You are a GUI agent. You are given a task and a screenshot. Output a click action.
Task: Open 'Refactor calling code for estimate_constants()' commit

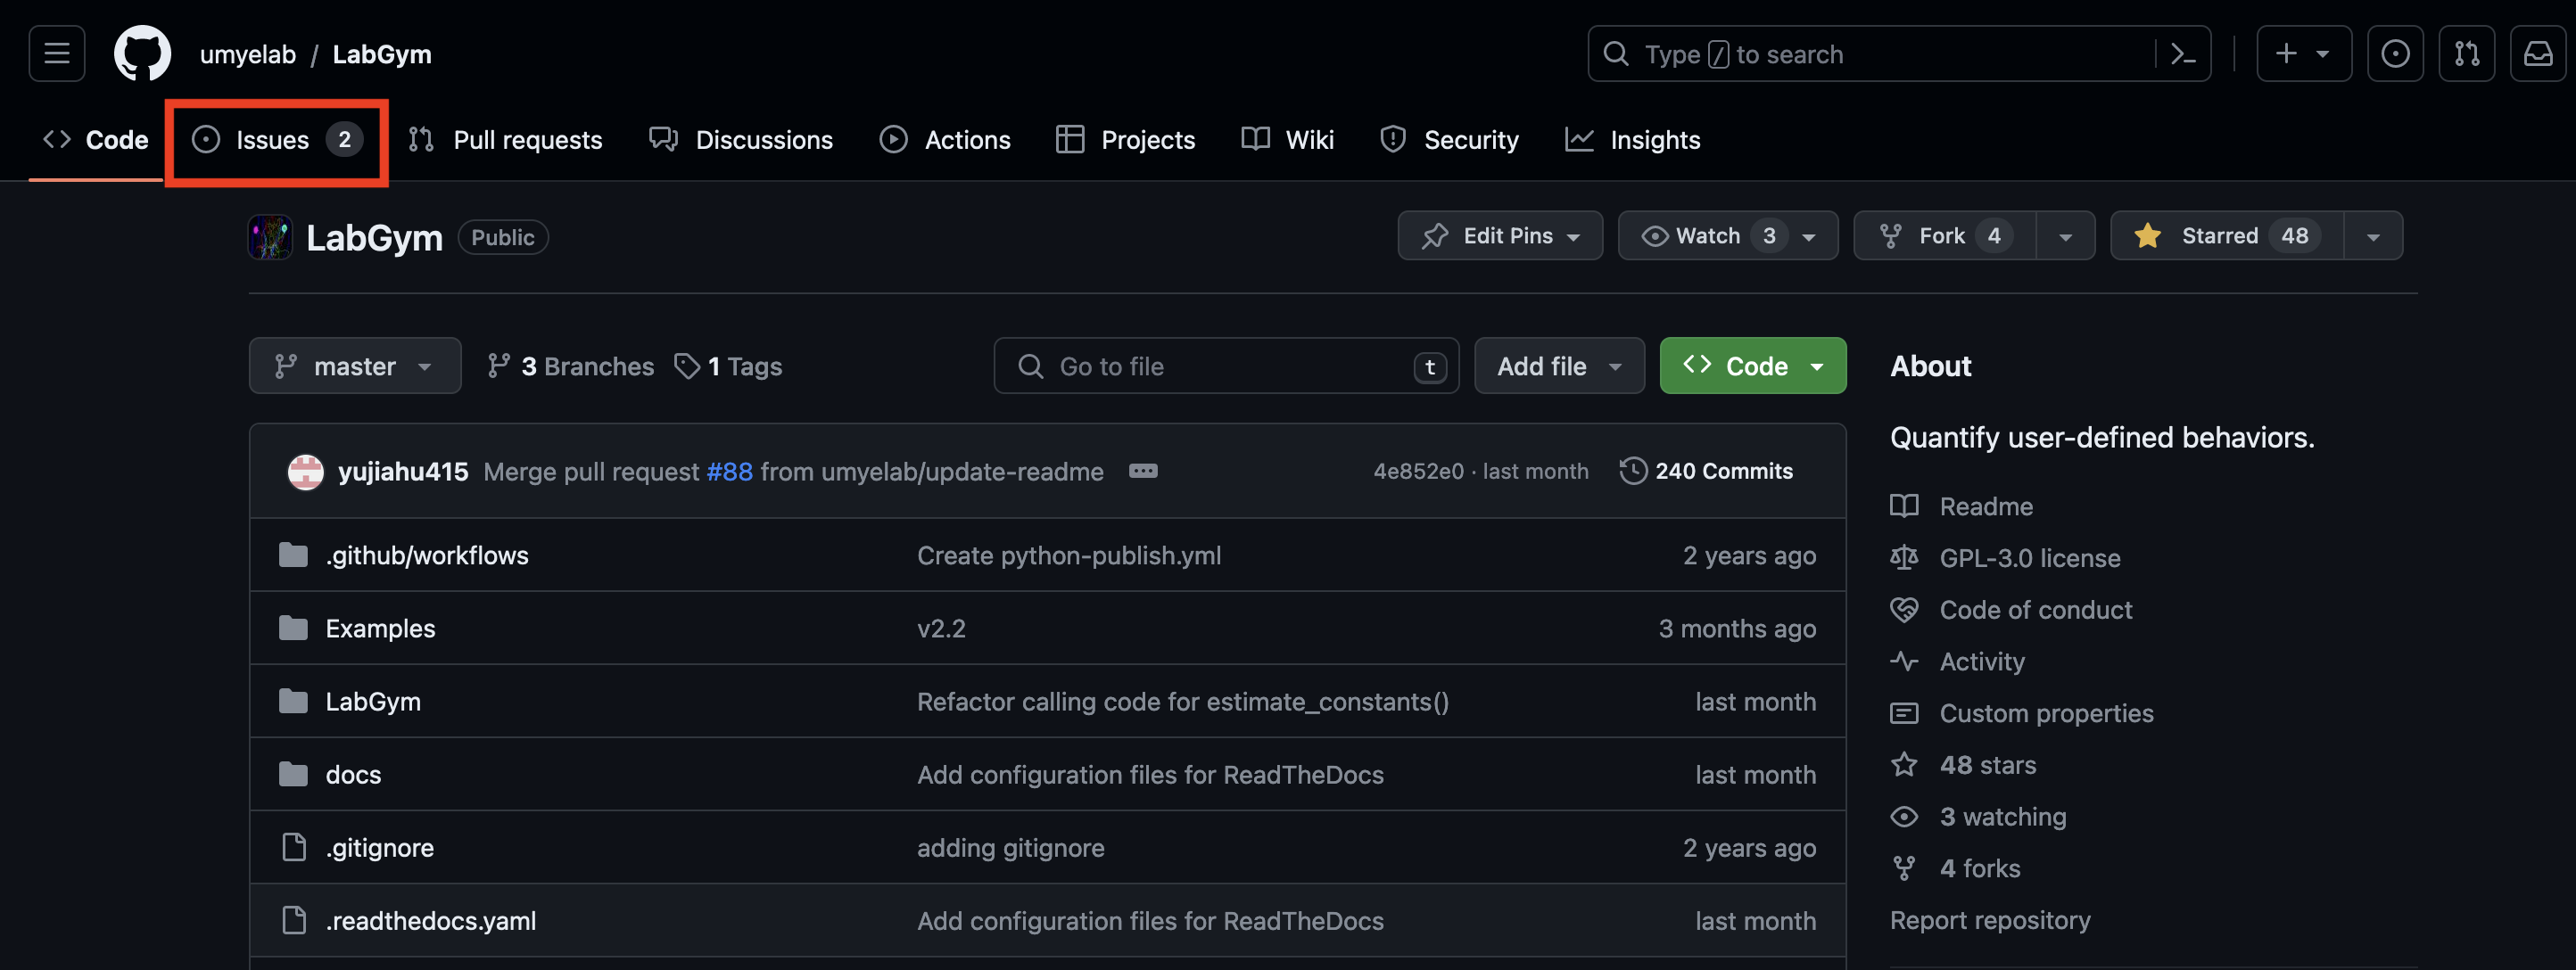tap(1183, 701)
